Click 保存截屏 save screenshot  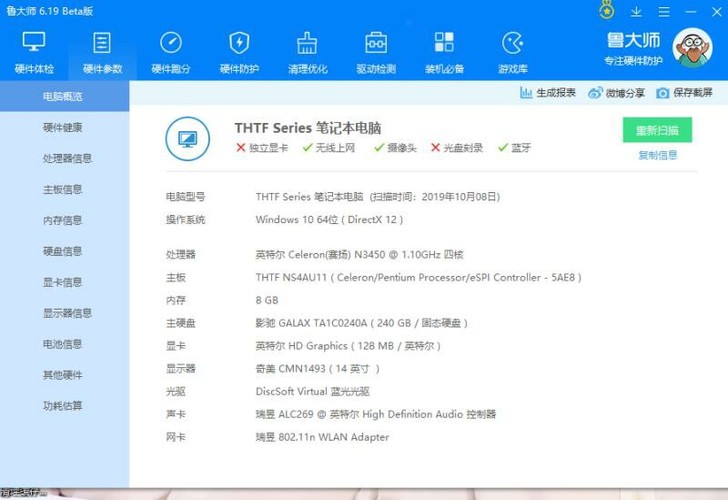coord(684,93)
